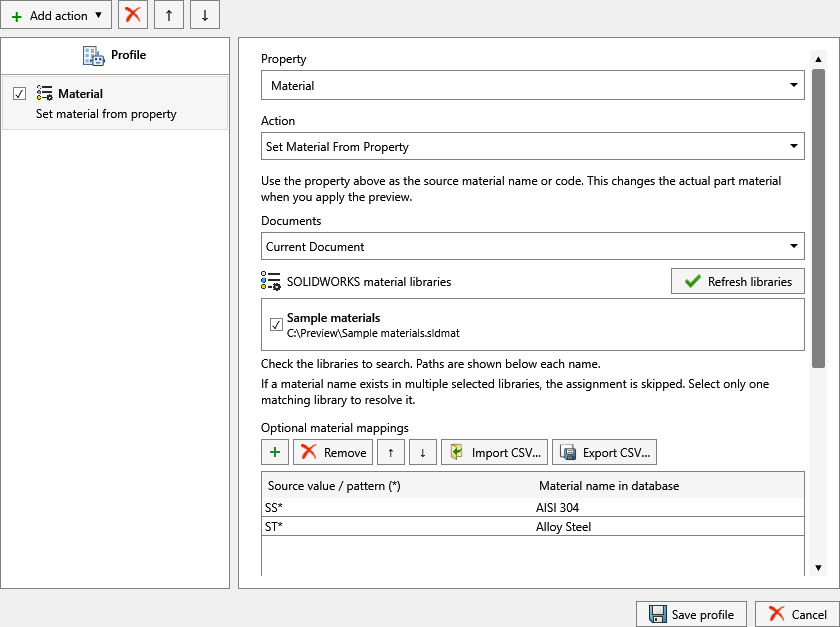840x627 pixels.
Task: Move mapping up arrow button
Action: [391, 452]
